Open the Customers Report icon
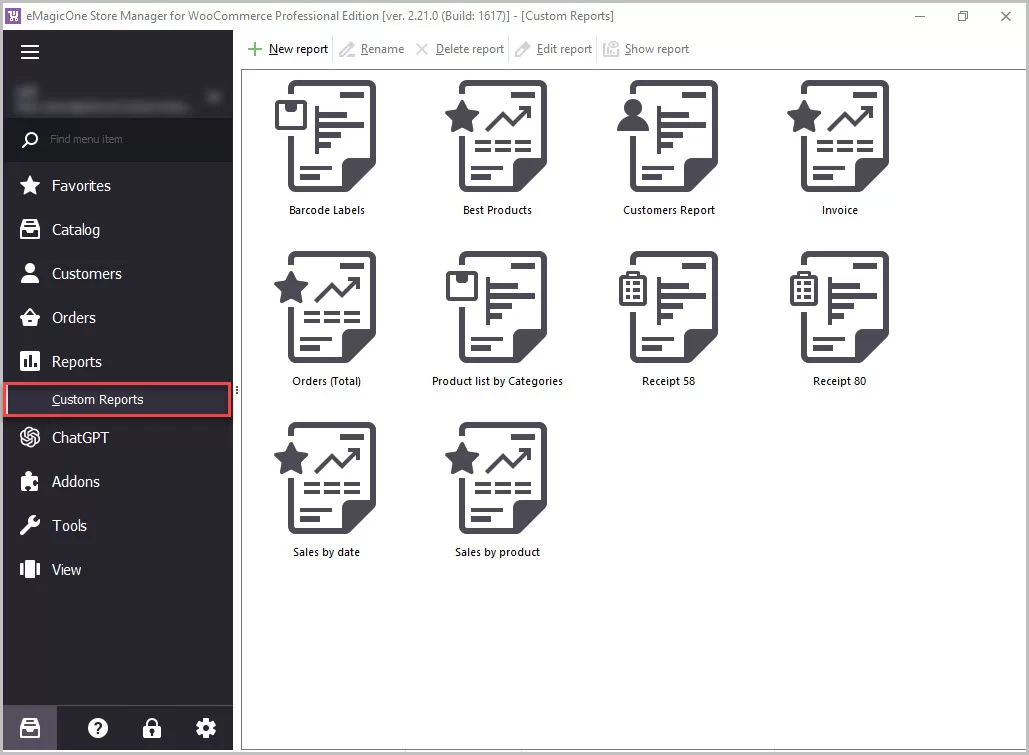 [668, 137]
